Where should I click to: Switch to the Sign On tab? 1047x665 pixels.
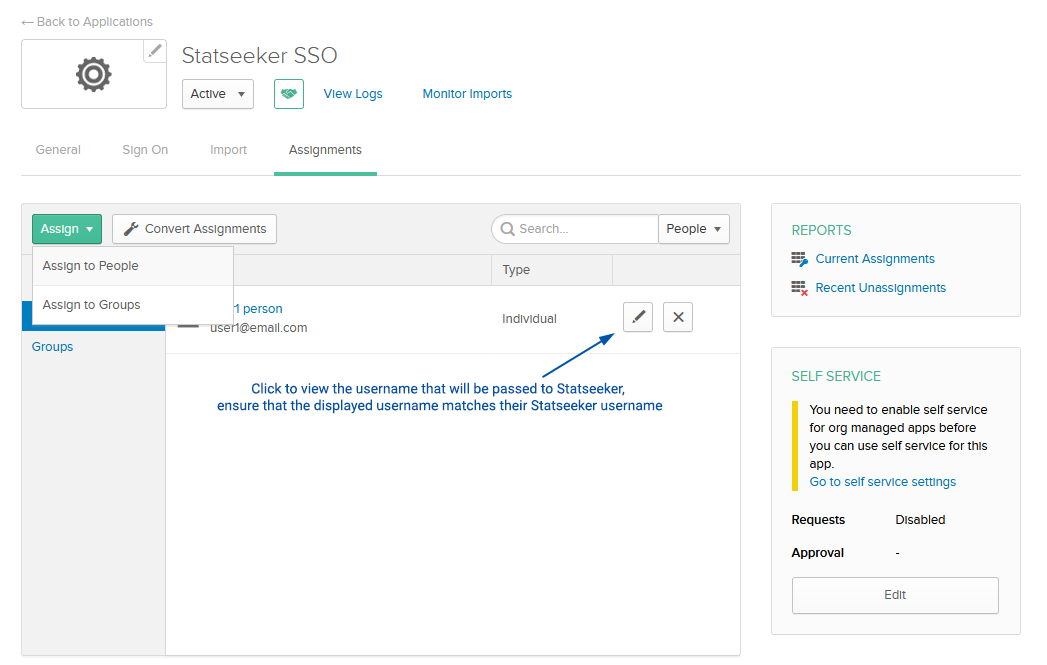point(145,150)
